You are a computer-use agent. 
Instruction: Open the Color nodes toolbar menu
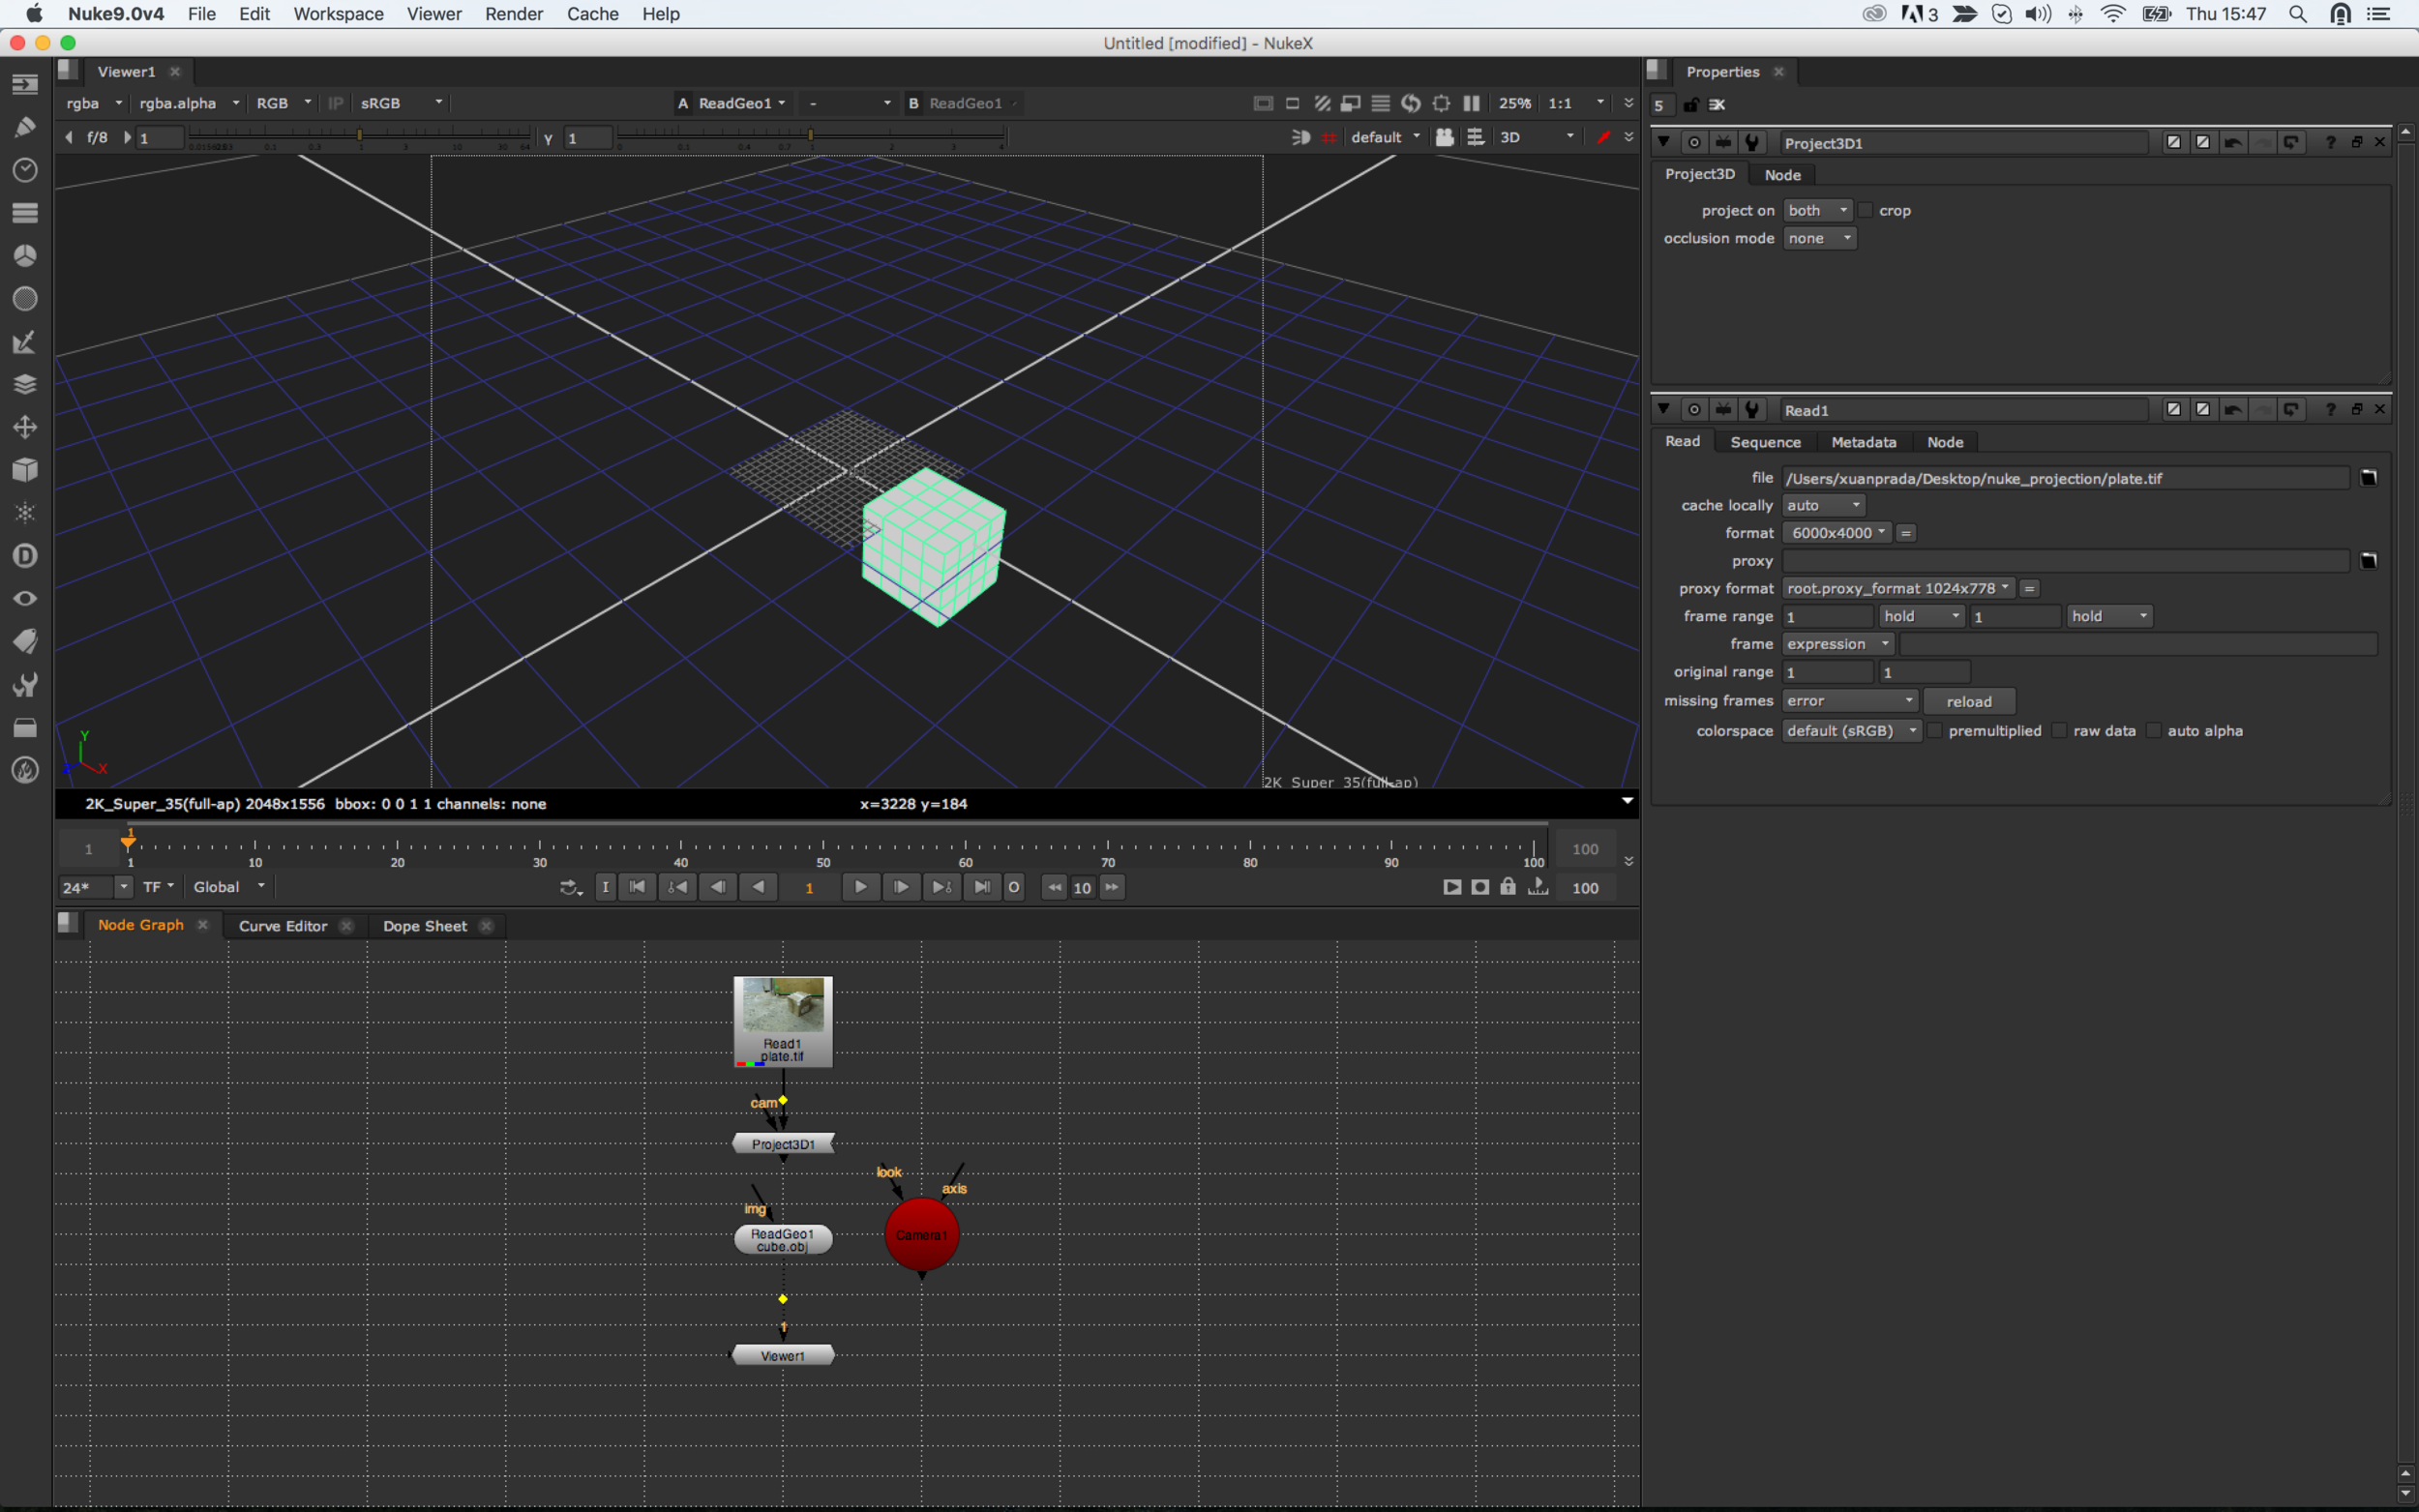click(25, 256)
